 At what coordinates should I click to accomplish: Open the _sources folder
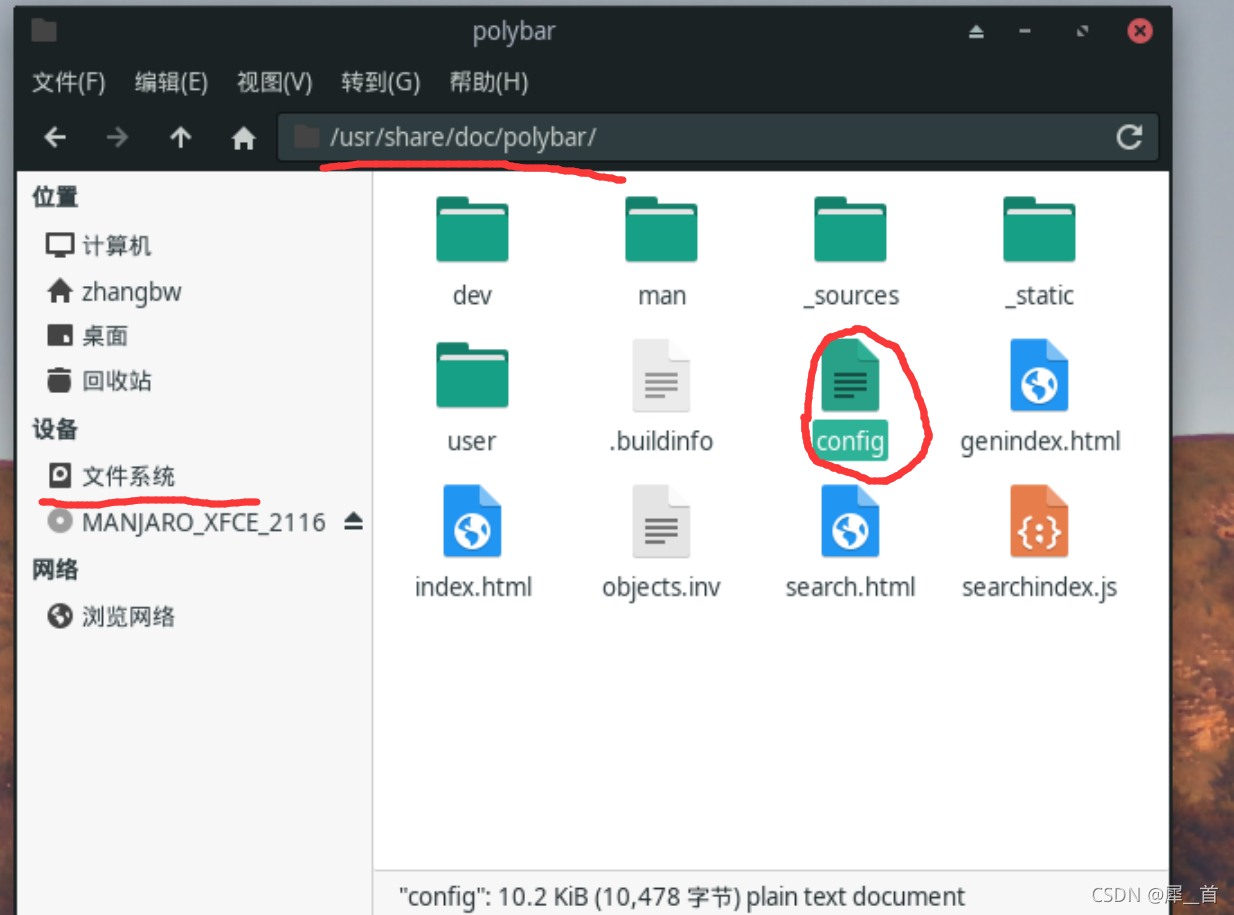click(849, 230)
